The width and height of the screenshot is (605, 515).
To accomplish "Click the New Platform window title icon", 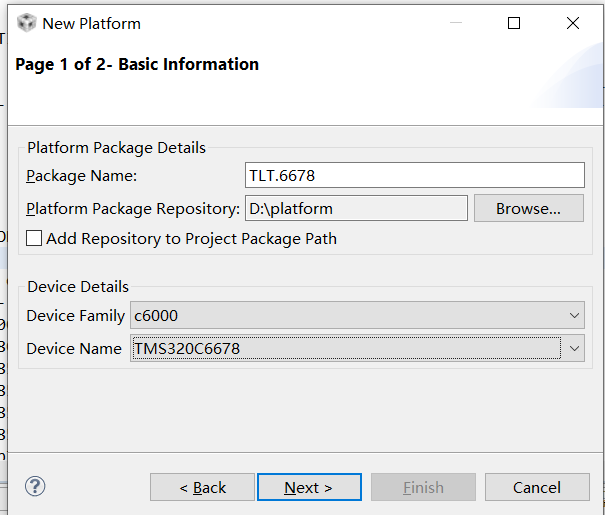I will coord(26,23).
